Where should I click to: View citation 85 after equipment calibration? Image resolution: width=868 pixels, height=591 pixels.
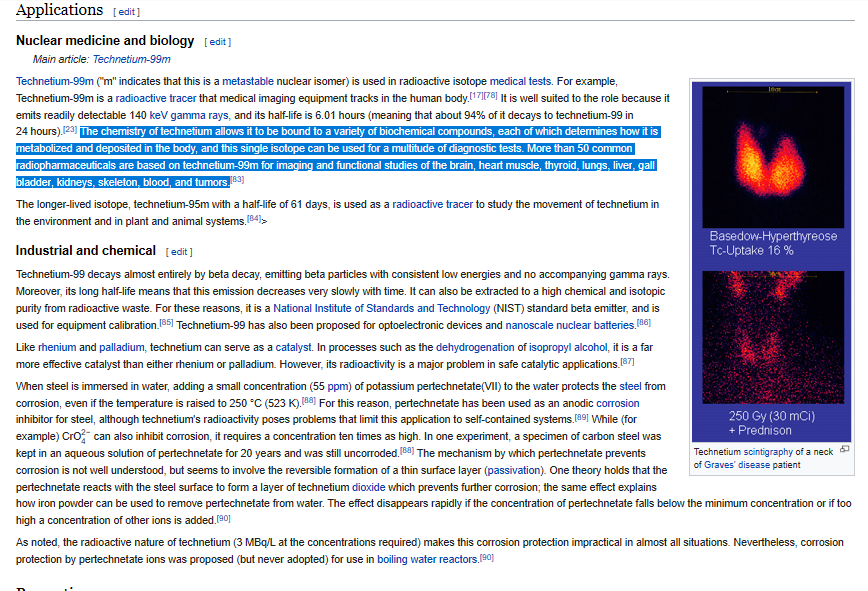coord(166,322)
